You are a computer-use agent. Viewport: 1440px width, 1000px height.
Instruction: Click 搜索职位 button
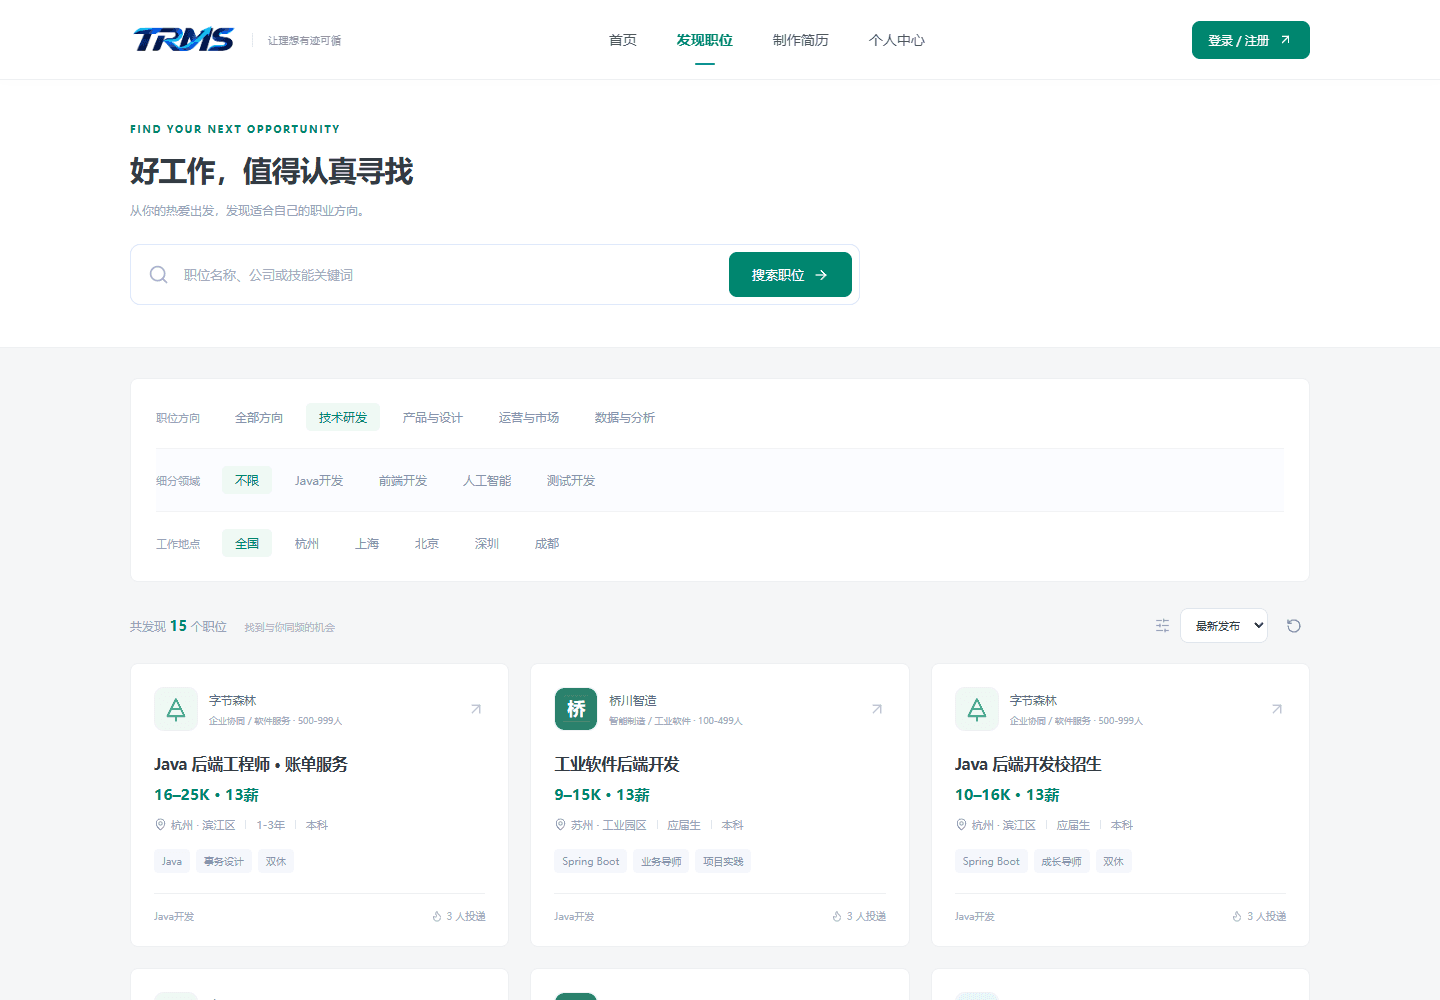click(790, 275)
